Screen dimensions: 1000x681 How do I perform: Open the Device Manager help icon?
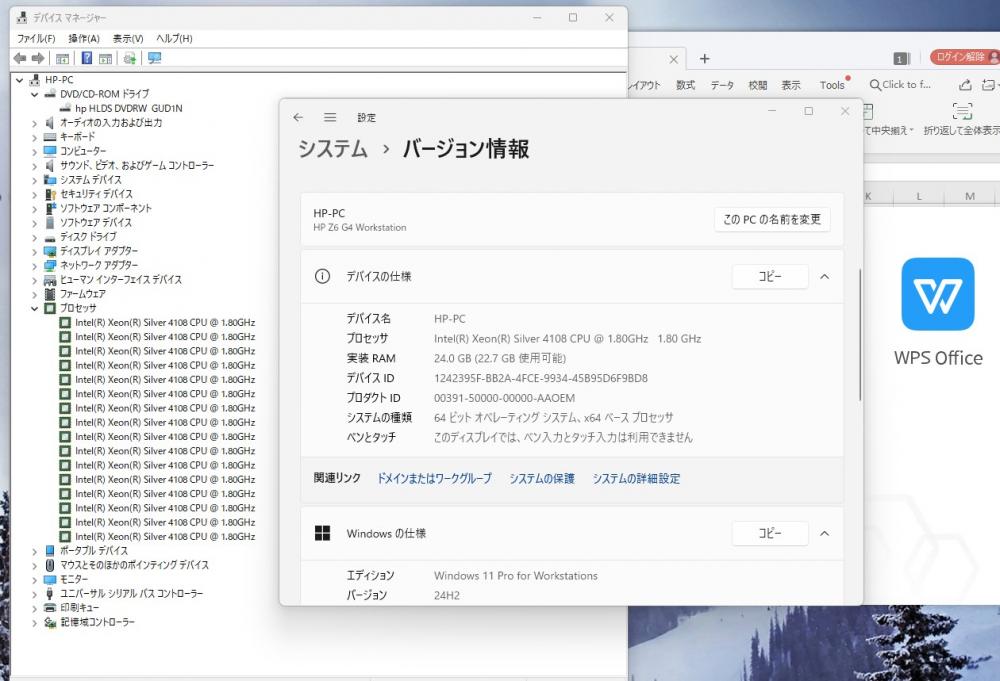click(x=87, y=59)
